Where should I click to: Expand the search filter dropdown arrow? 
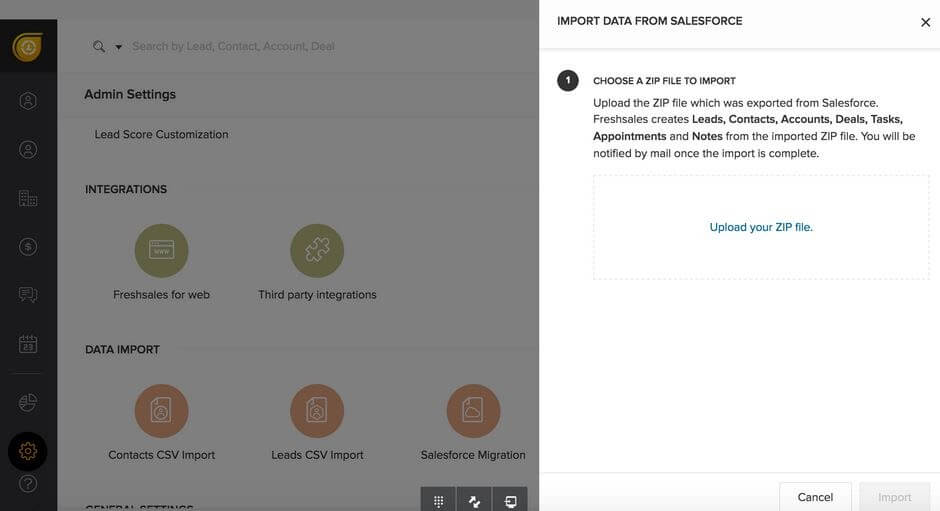click(x=119, y=47)
